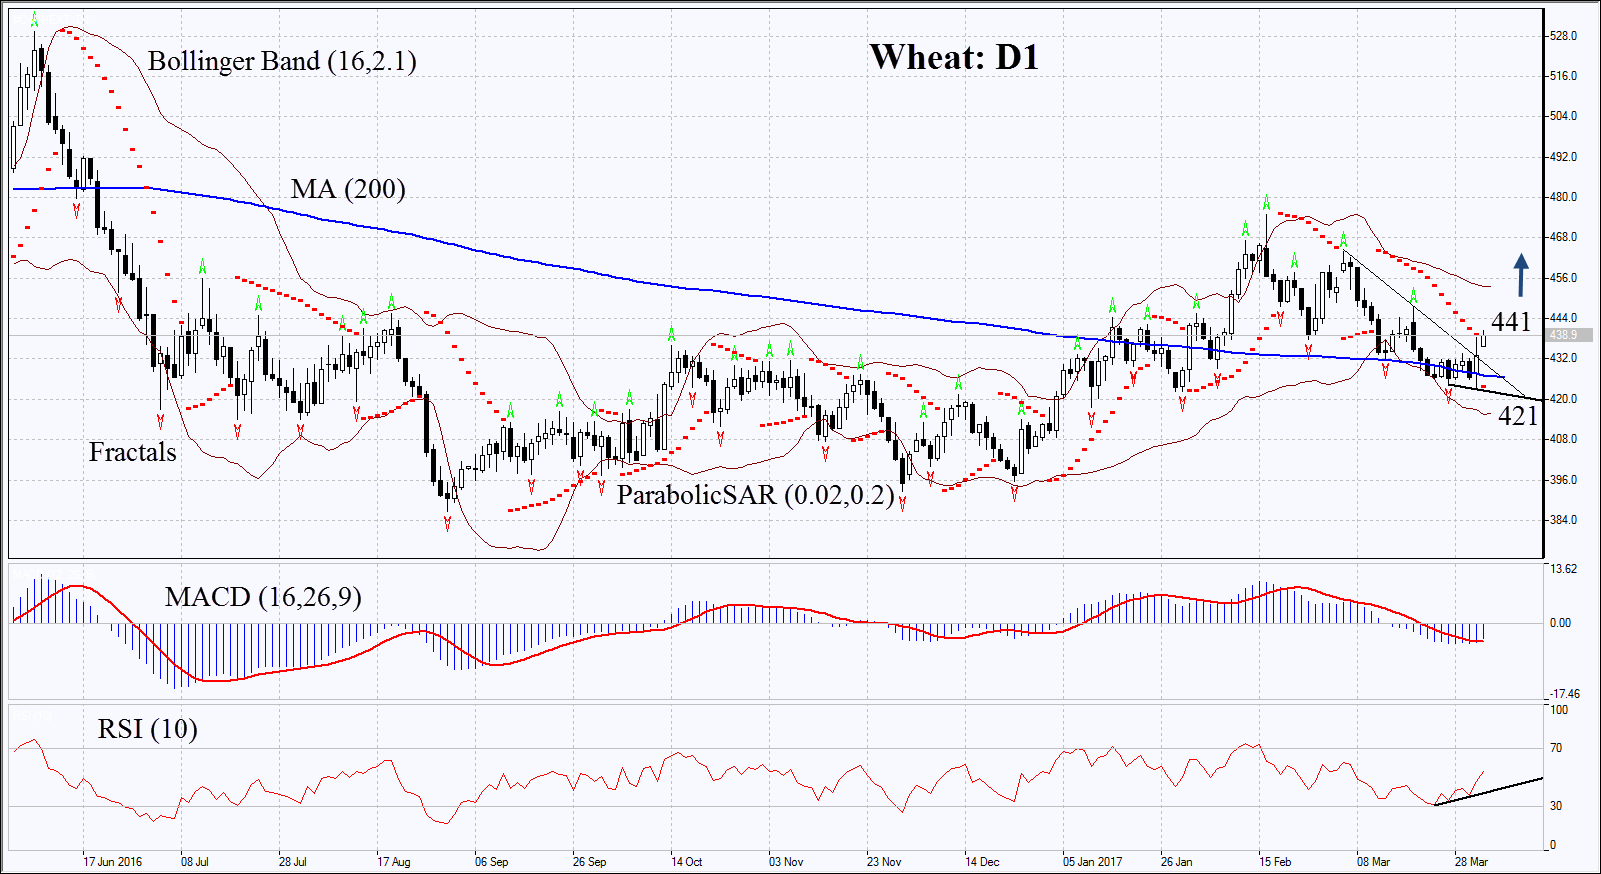Click the MACD (16,26,9) indicator label

pyautogui.click(x=263, y=597)
